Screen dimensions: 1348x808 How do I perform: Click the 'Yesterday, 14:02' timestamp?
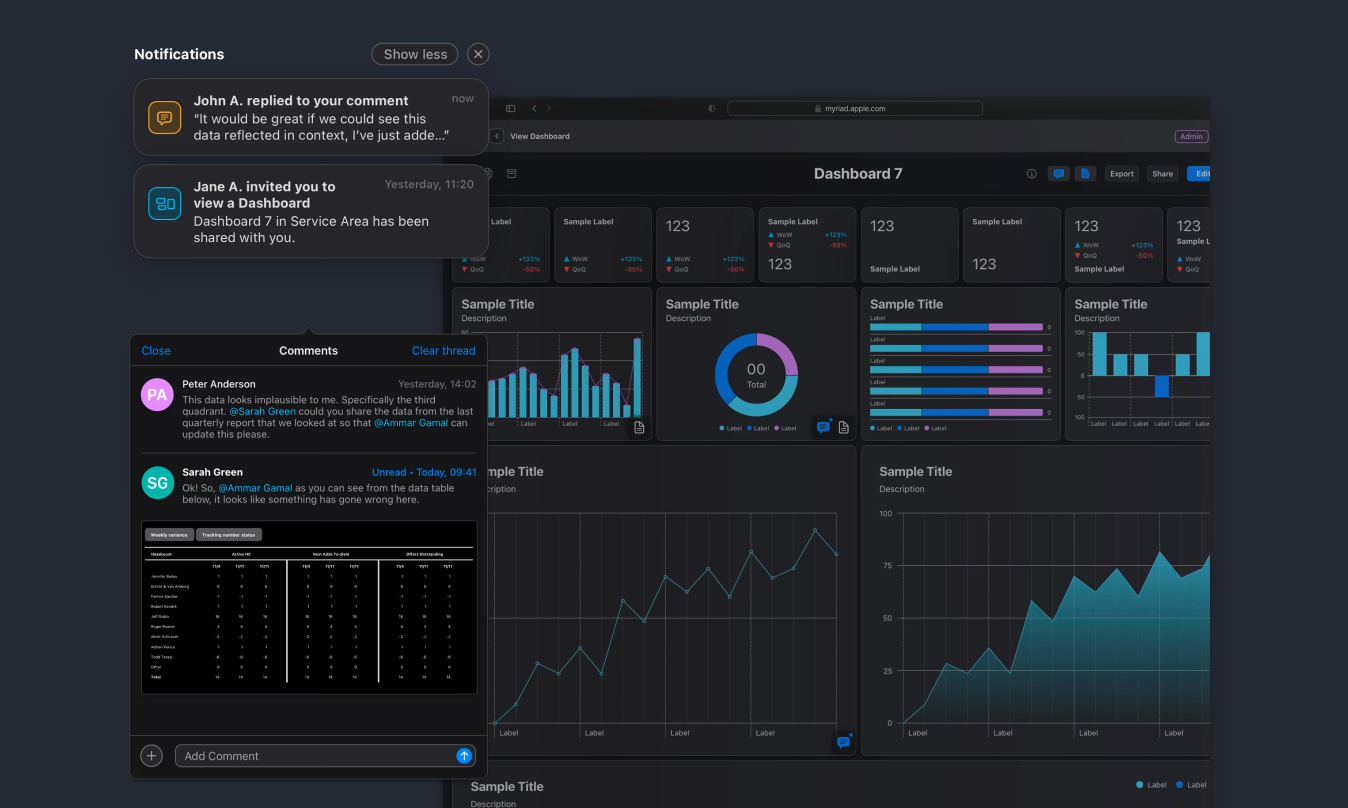click(437, 384)
